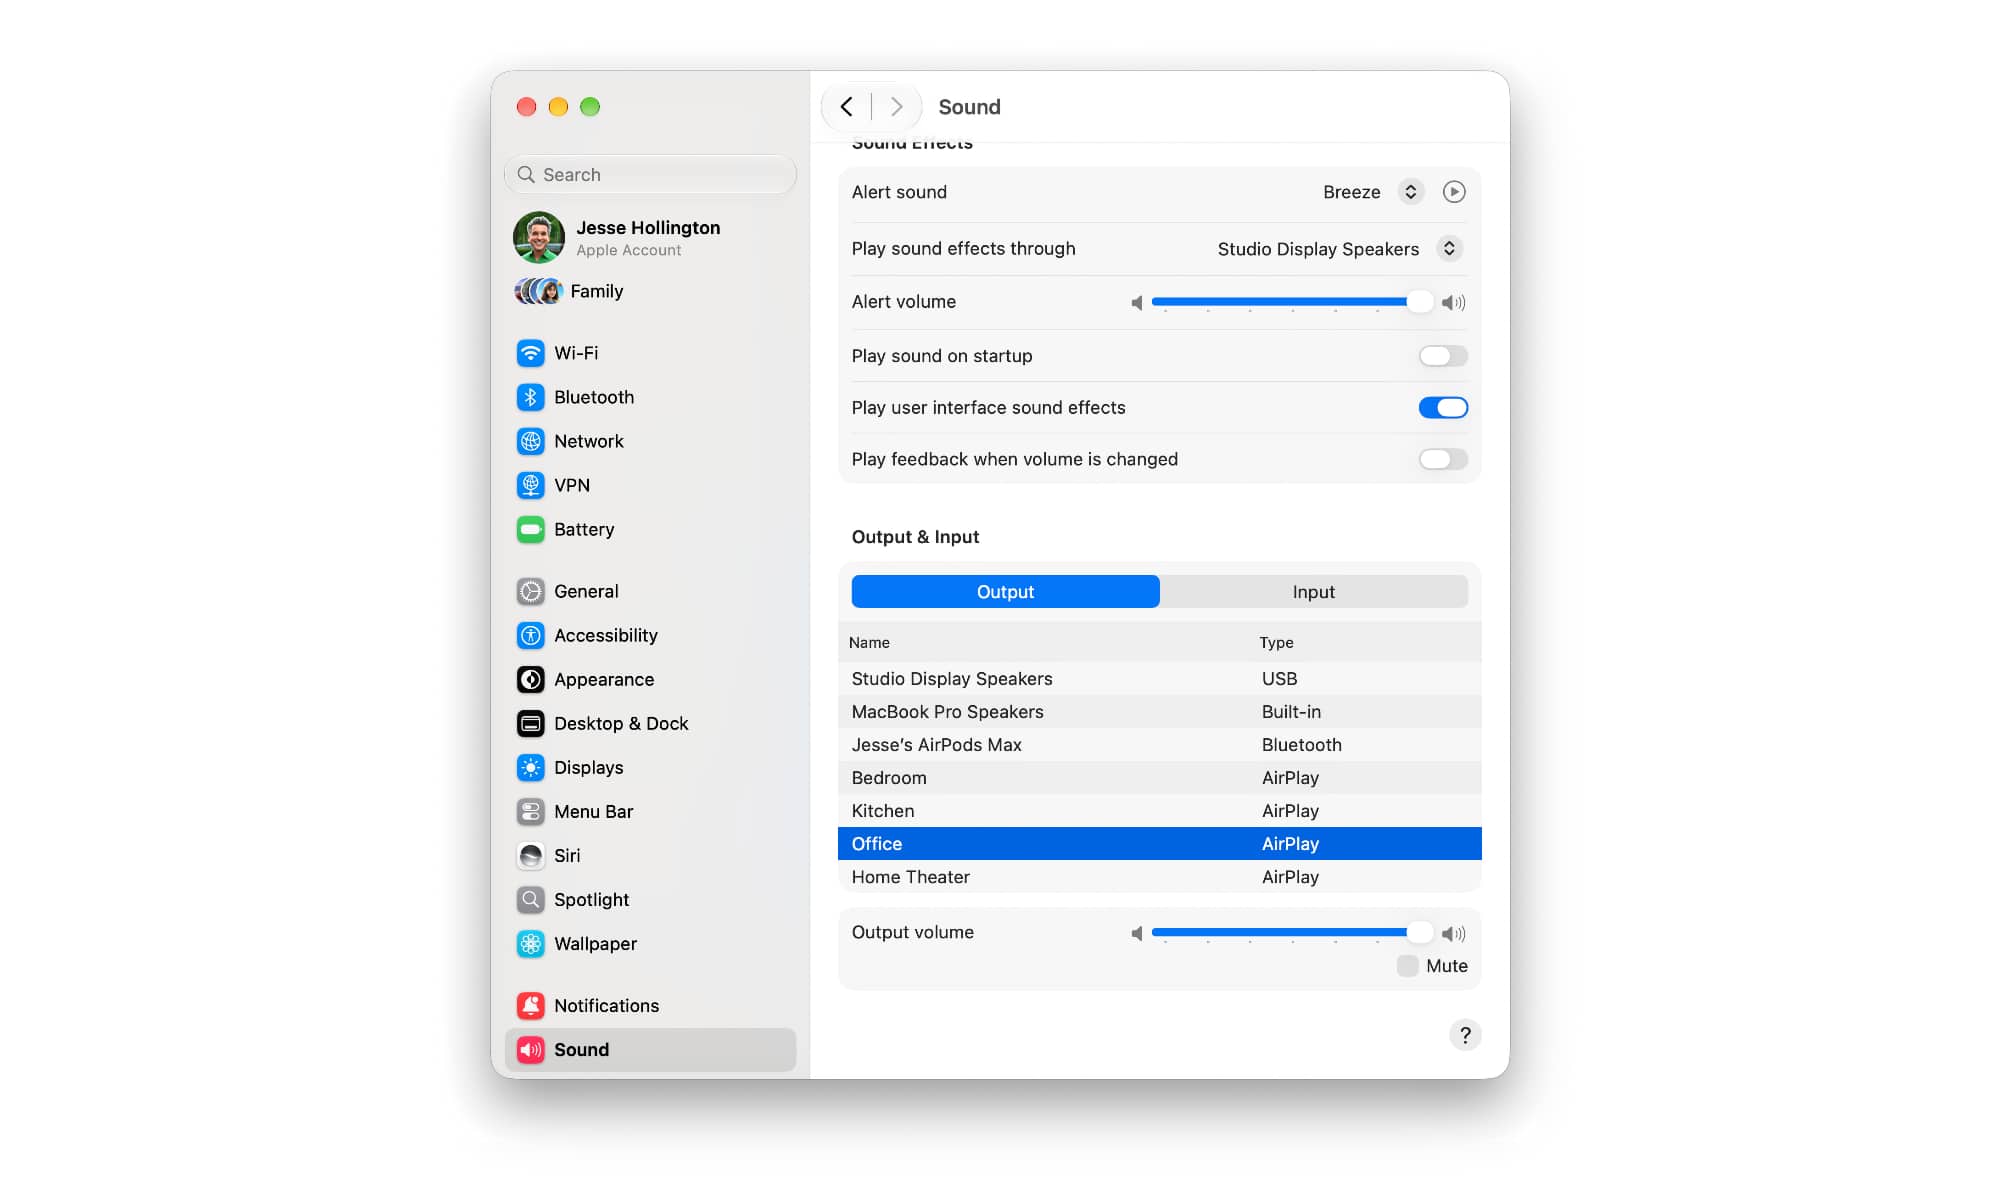Open General gear icon
This screenshot has width=2000, height=1200.
tap(530, 591)
